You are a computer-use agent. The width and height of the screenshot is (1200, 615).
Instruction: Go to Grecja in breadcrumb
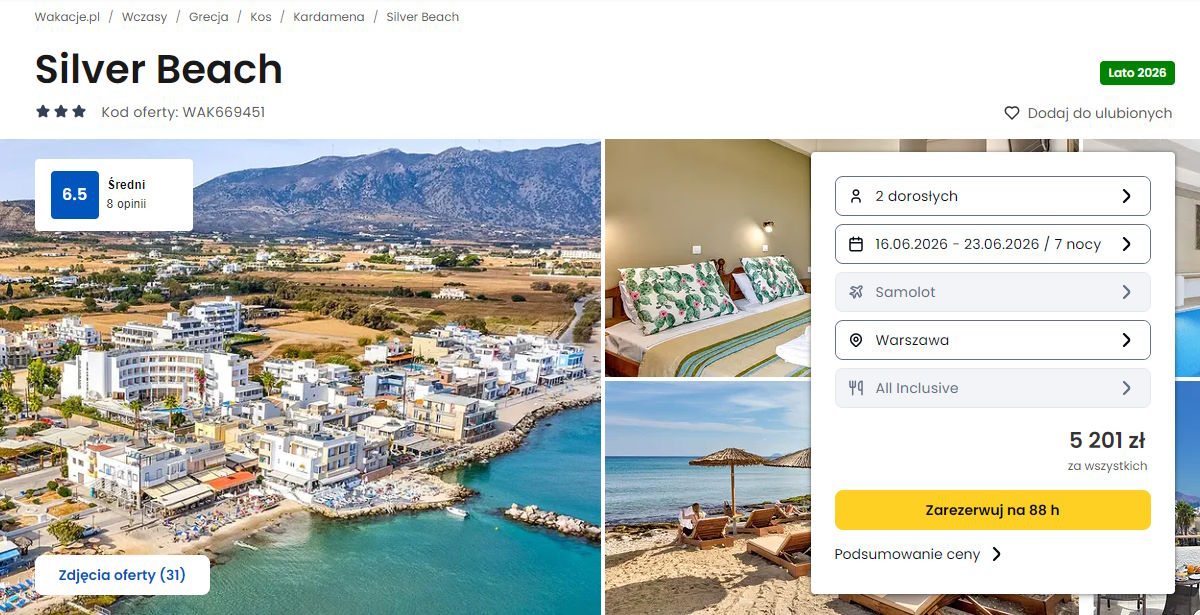(x=209, y=17)
